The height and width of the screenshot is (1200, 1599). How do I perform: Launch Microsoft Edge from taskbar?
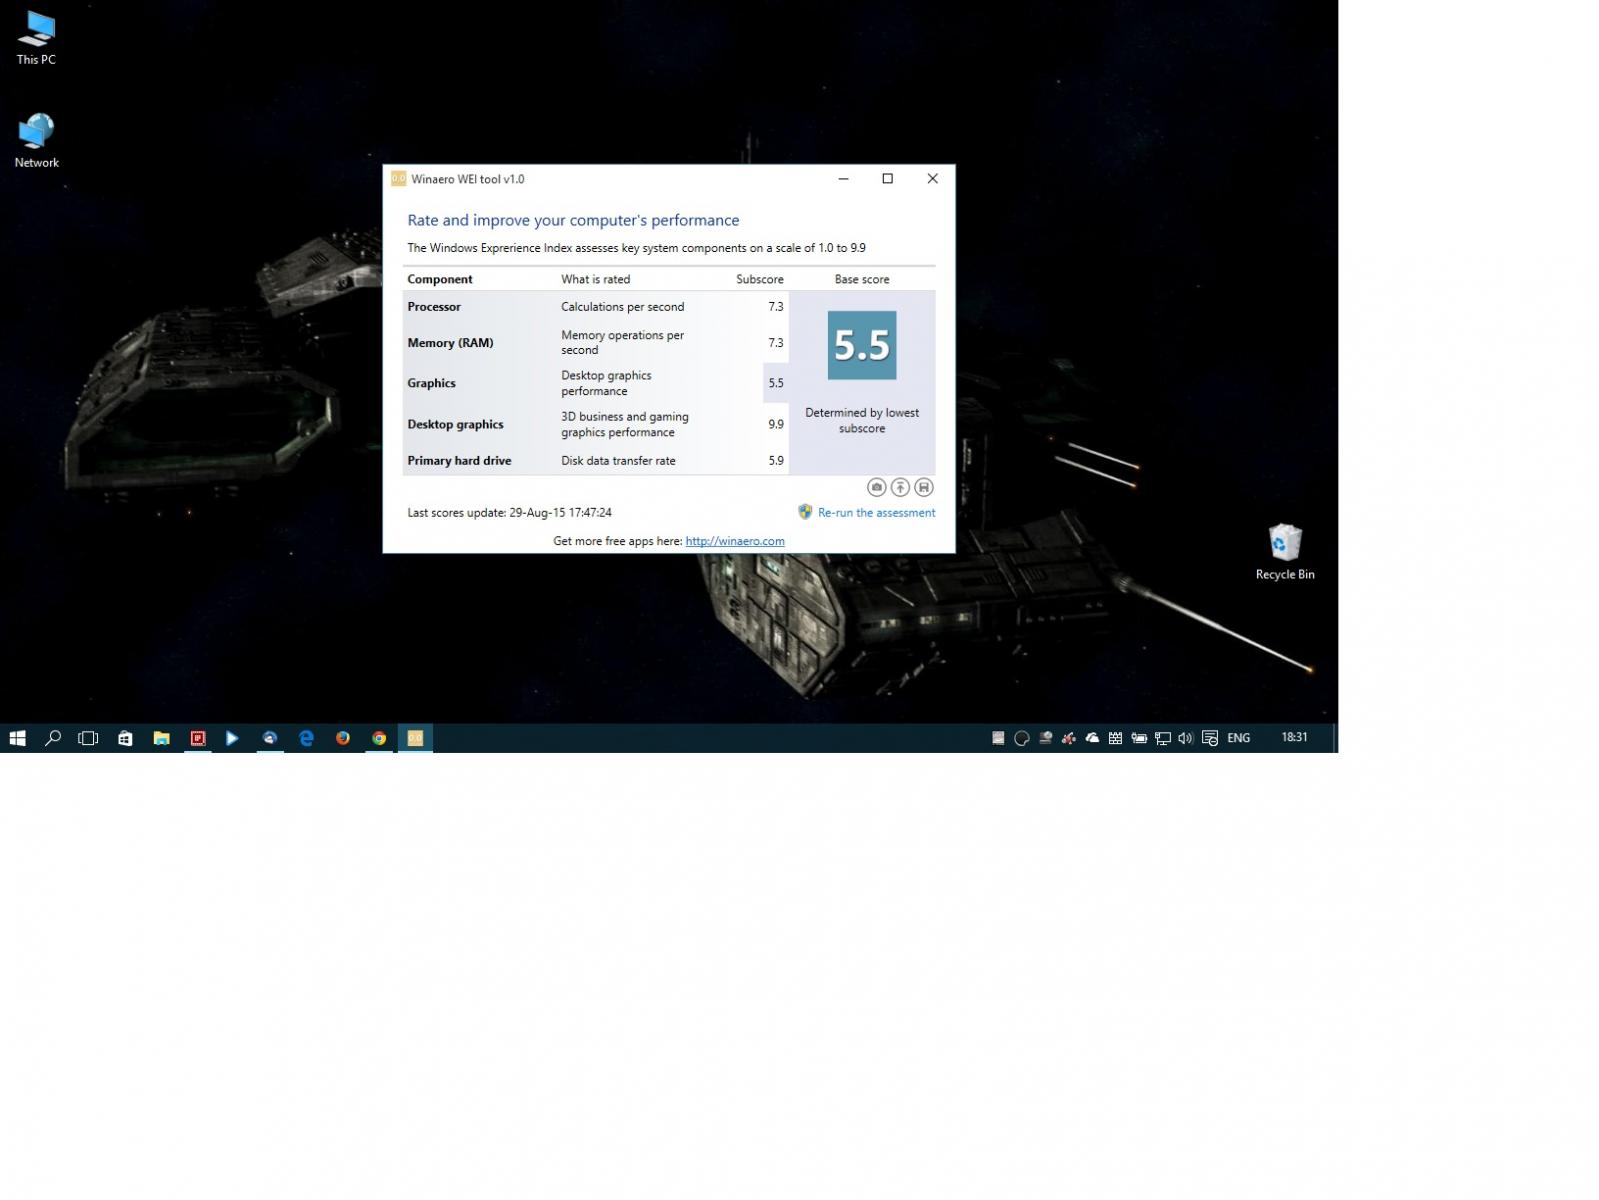pyautogui.click(x=306, y=738)
